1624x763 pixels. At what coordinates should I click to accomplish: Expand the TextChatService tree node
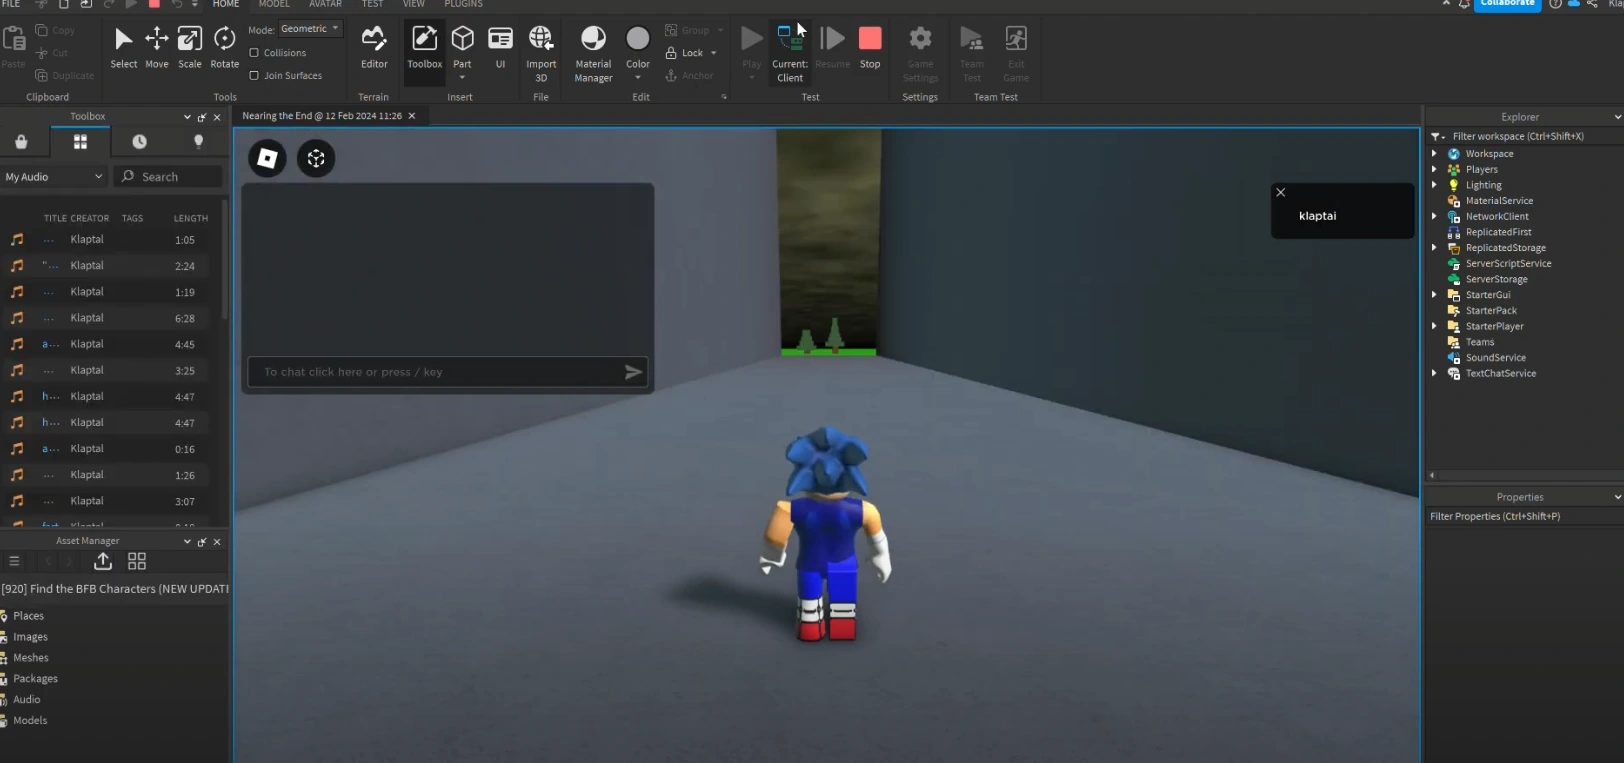[1434, 374]
